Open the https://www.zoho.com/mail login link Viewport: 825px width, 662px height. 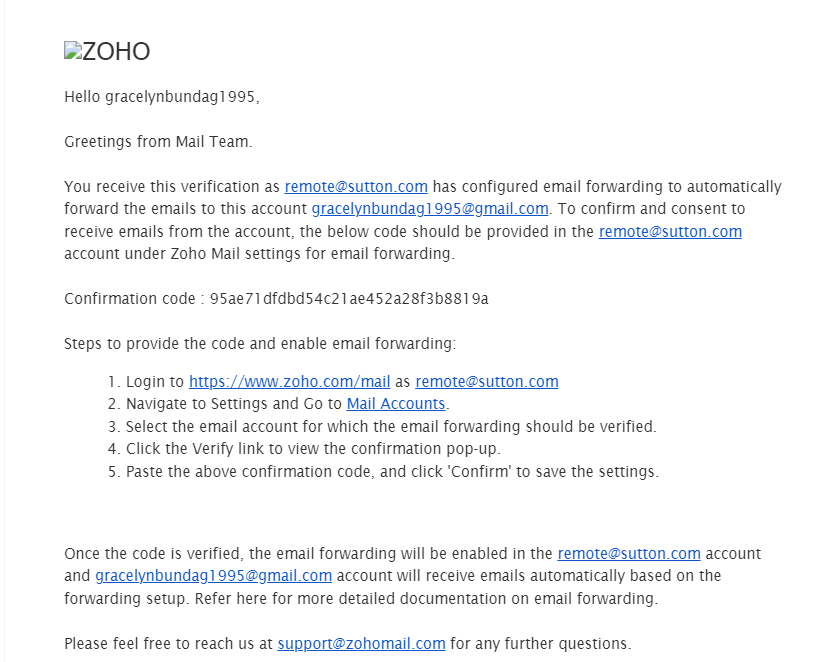(x=289, y=382)
